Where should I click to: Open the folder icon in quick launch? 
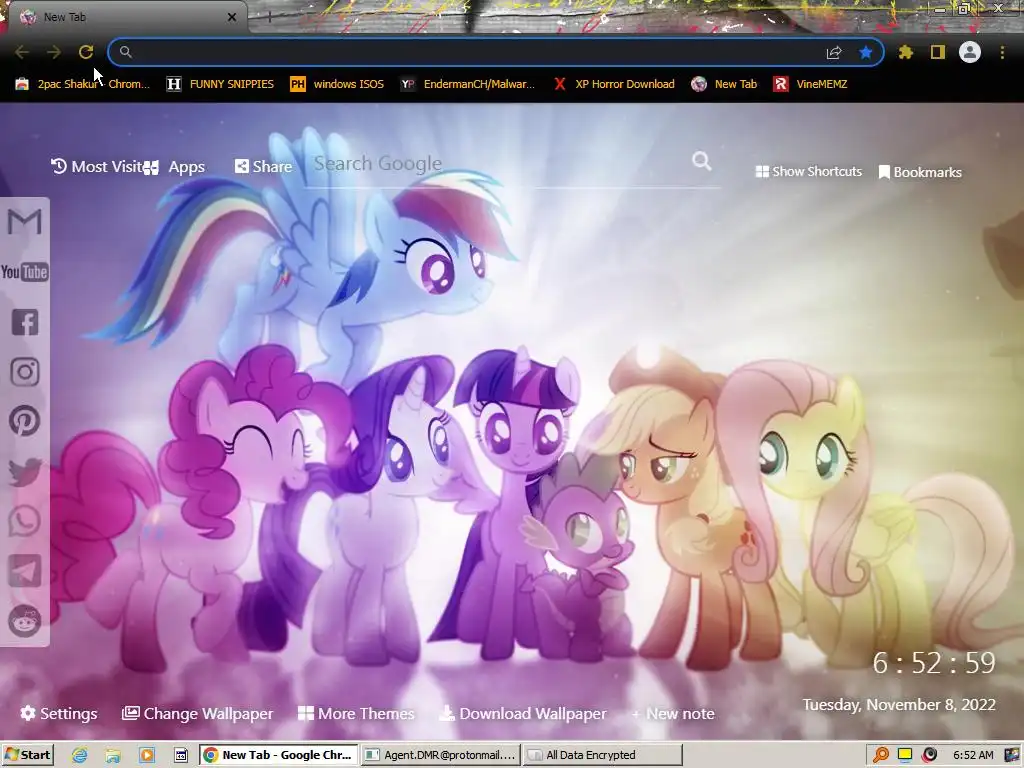(113, 755)
